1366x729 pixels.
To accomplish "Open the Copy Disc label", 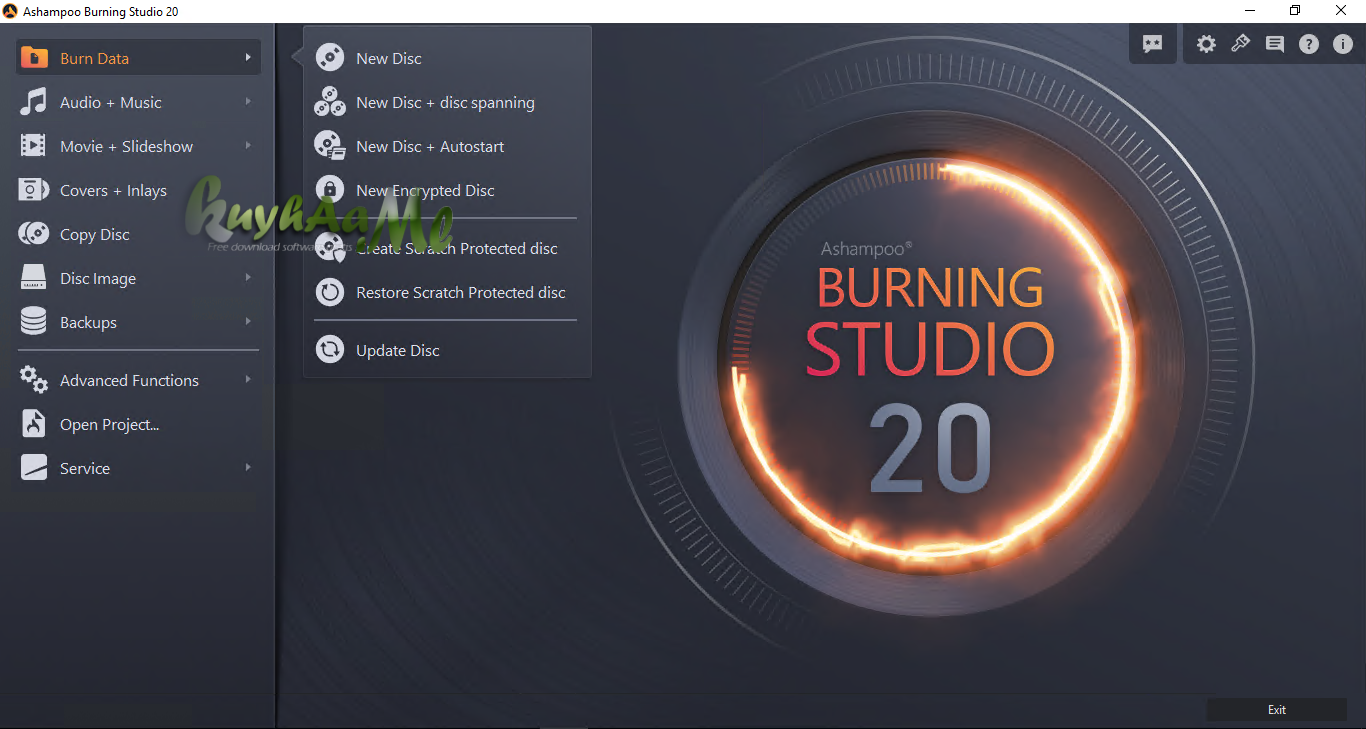I will tap(95, 235).
